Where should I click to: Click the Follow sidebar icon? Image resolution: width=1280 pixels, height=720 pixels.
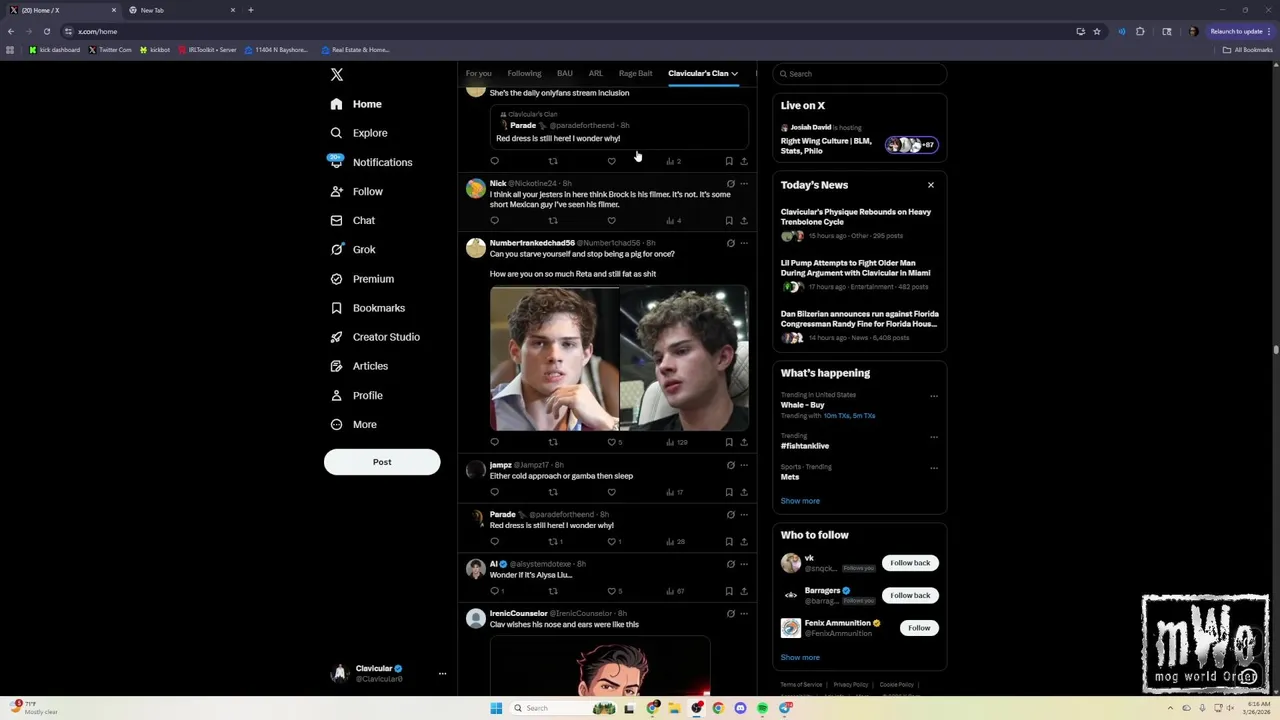tap(336, 191)
